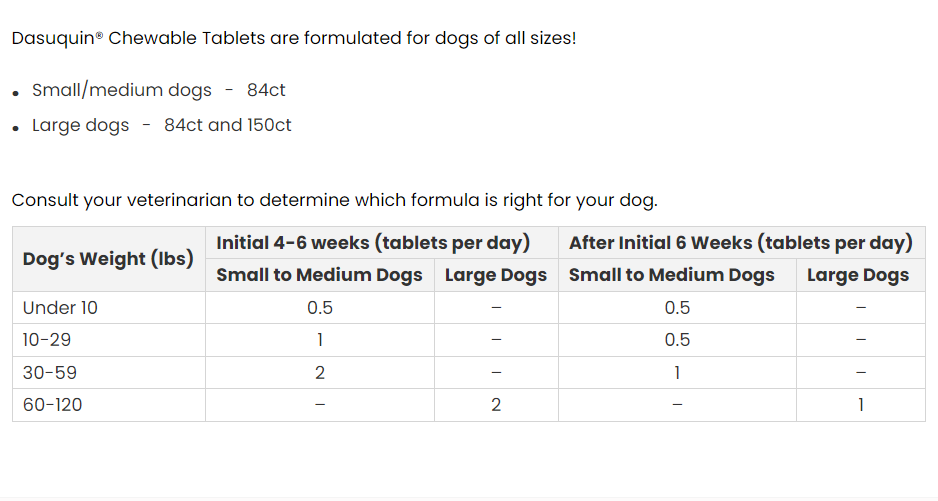Click the 30-59 weight row label

point(50,372)
